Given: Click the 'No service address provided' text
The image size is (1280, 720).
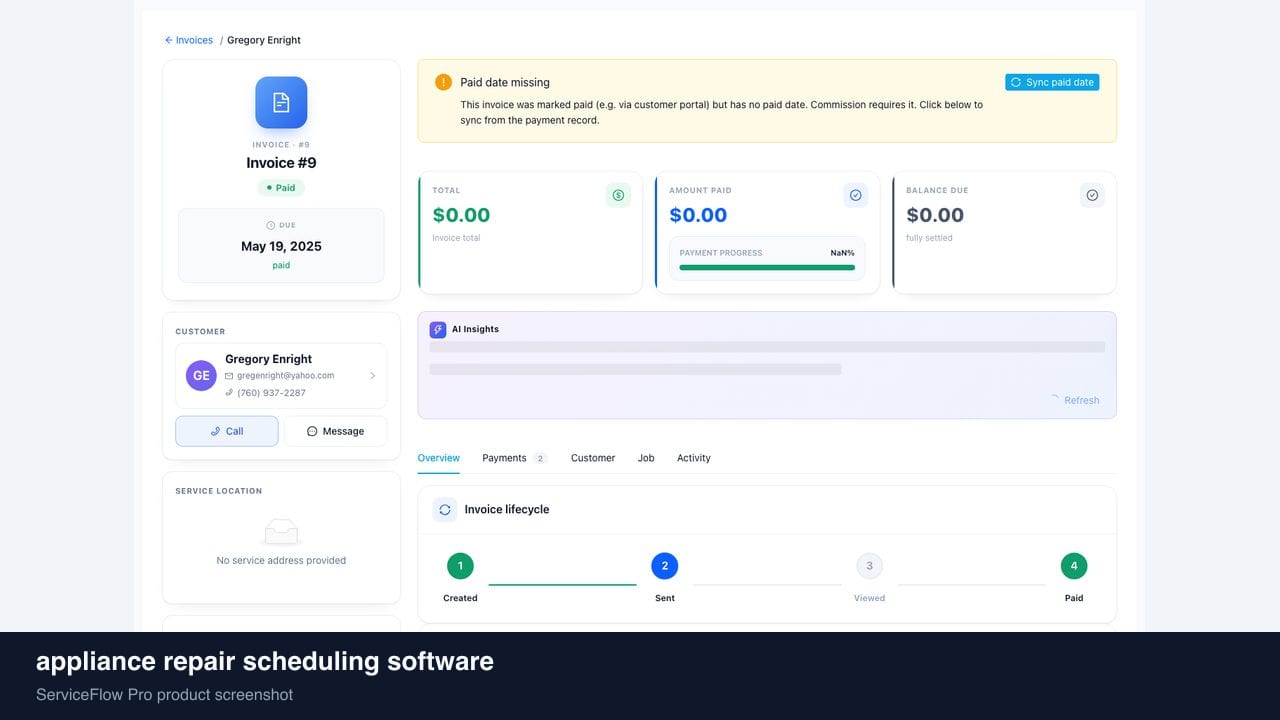Looking at the screenshot, I should 281,561.
